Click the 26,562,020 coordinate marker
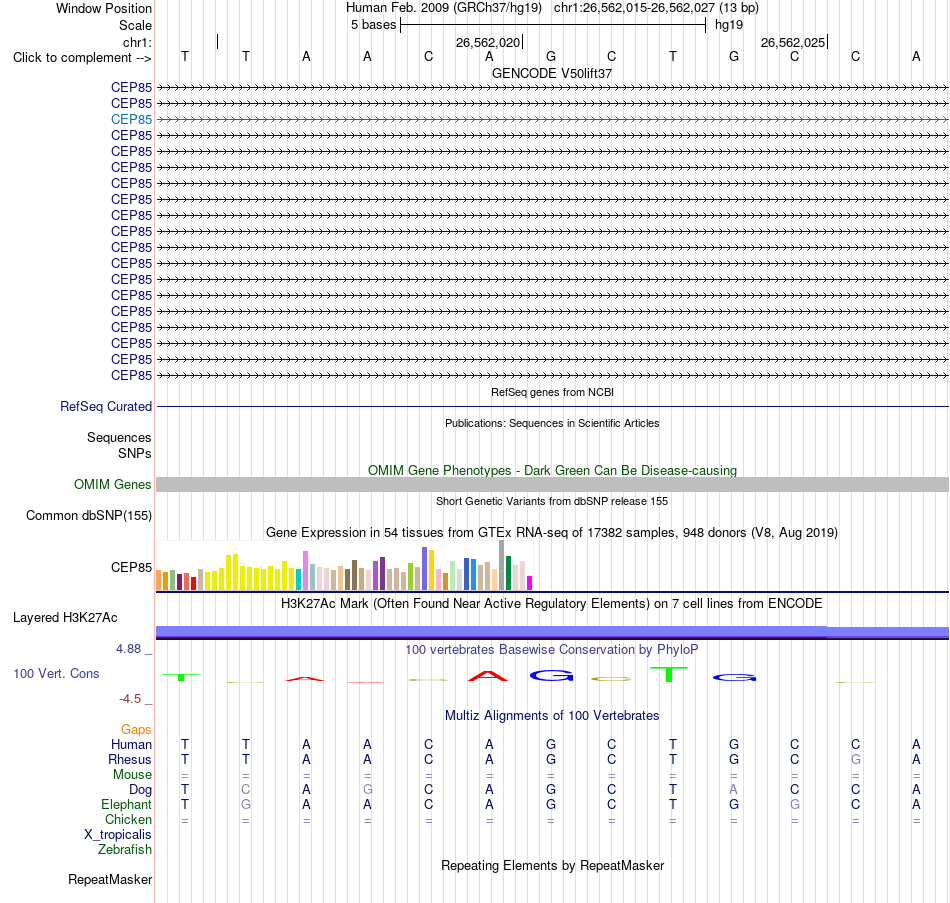The image size is (950, 903). click(x=488, y=42)
